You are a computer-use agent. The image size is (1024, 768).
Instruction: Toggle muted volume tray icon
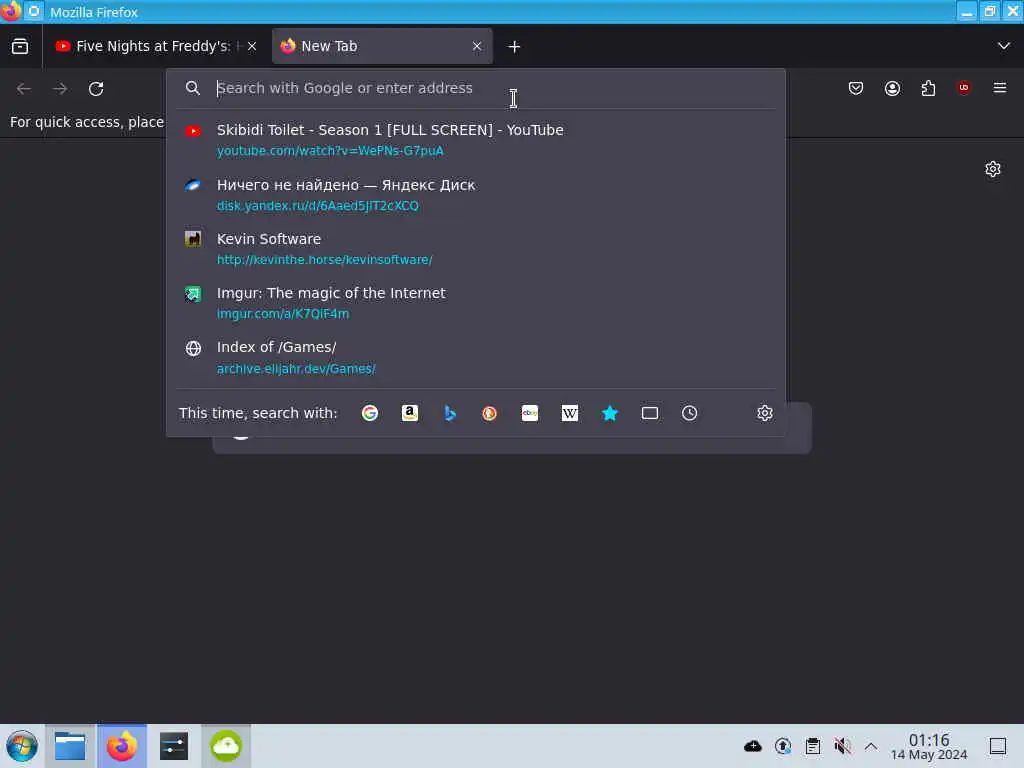click(x=842, y=746)
